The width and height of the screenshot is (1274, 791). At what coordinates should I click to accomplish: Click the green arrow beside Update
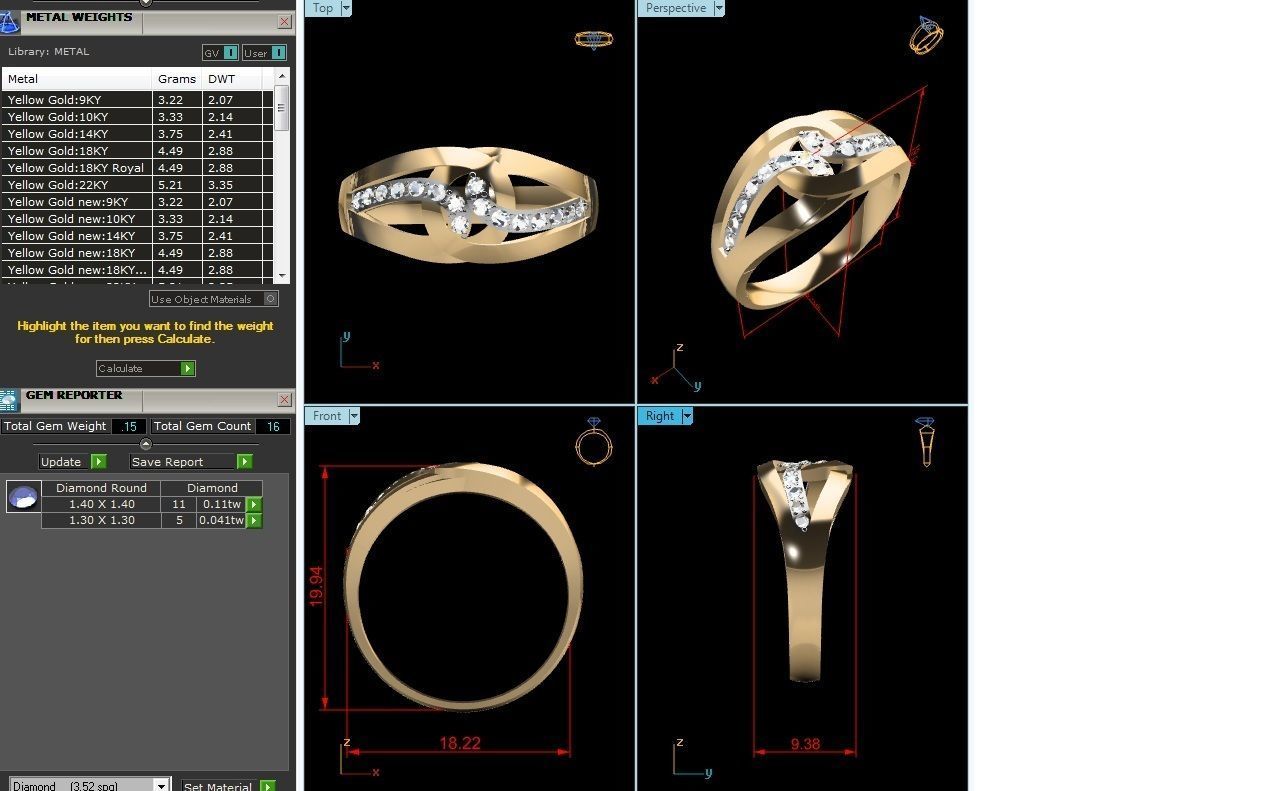coord(98,462)
